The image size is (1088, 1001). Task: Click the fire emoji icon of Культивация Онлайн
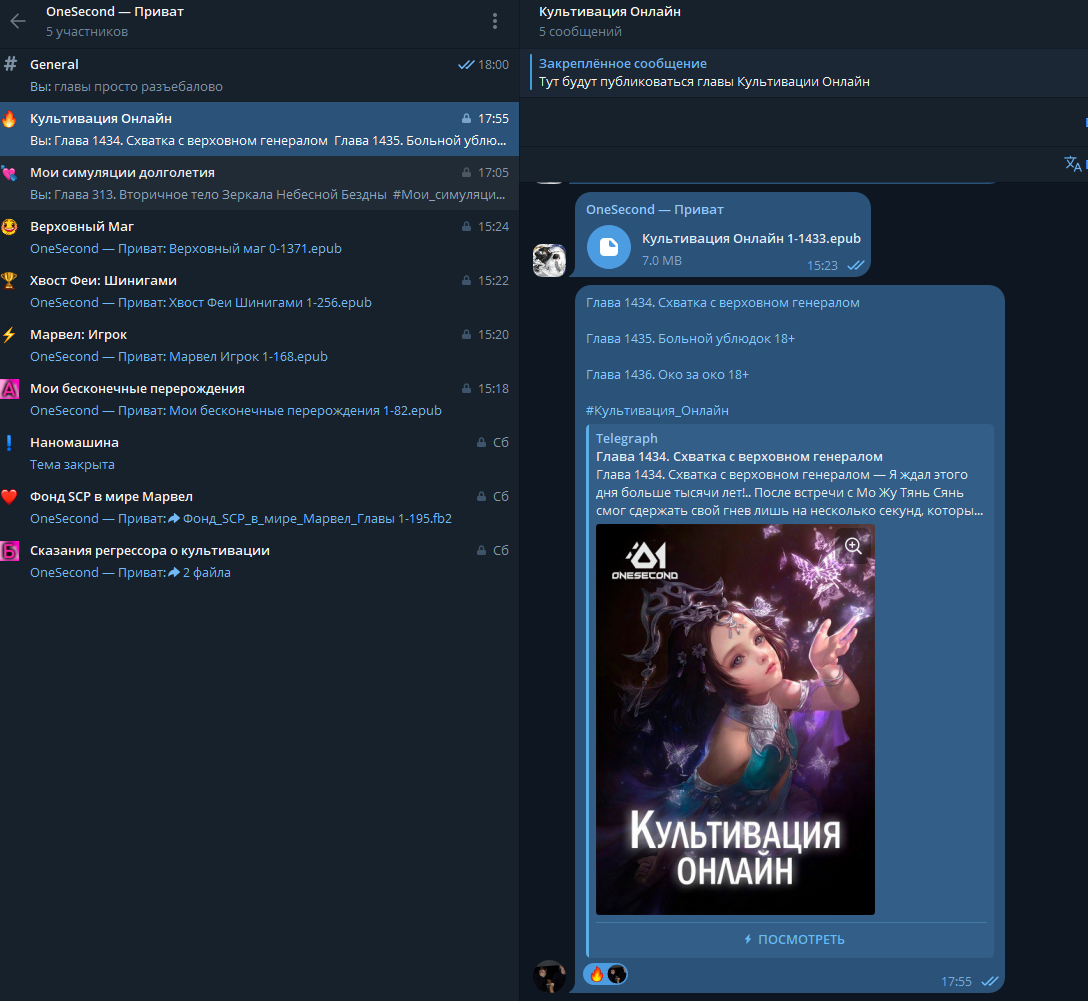click(x=9, y=119)
